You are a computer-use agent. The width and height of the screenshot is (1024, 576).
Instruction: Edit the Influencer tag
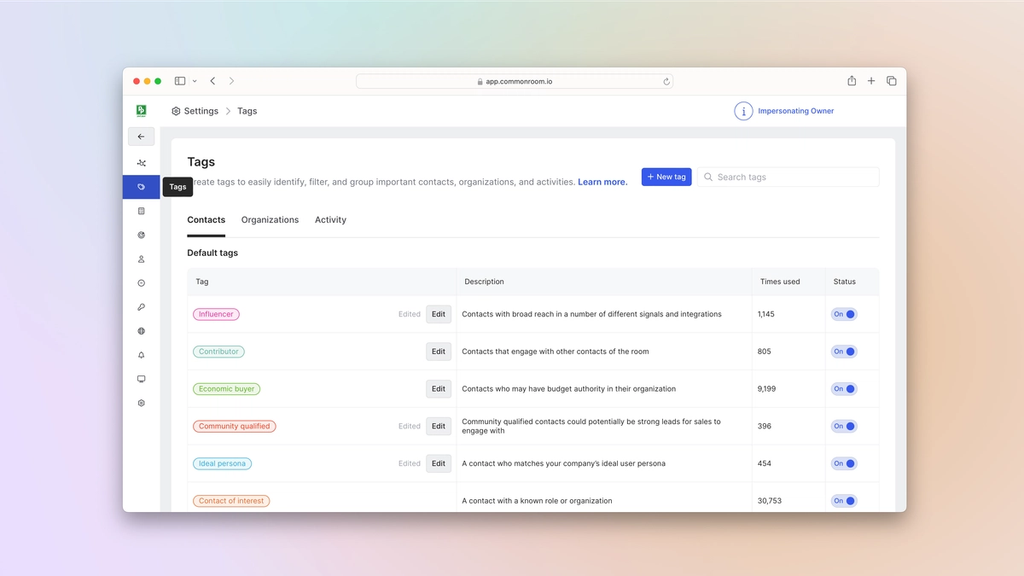(438, 314)
